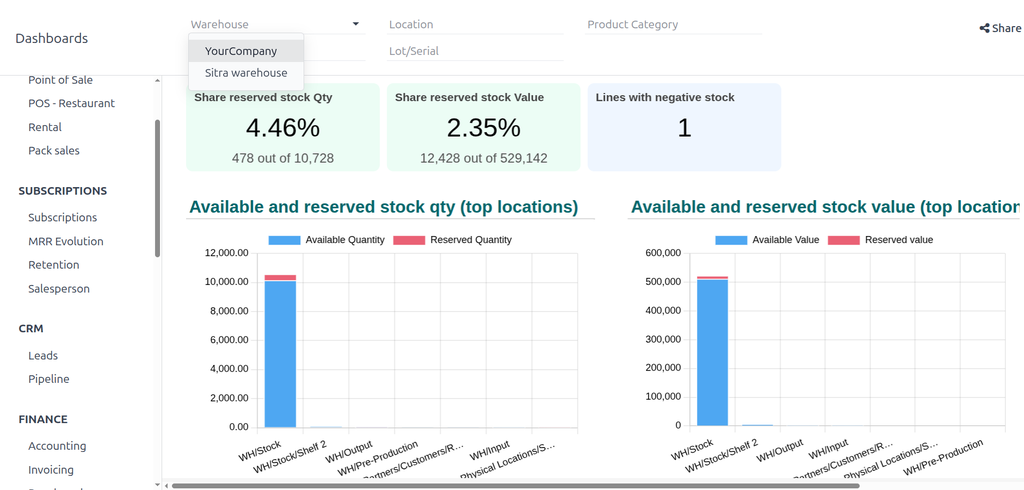Hide Available Value series in legend
The width and height of the screenshot is (1024, 490).
pos(731,240)
